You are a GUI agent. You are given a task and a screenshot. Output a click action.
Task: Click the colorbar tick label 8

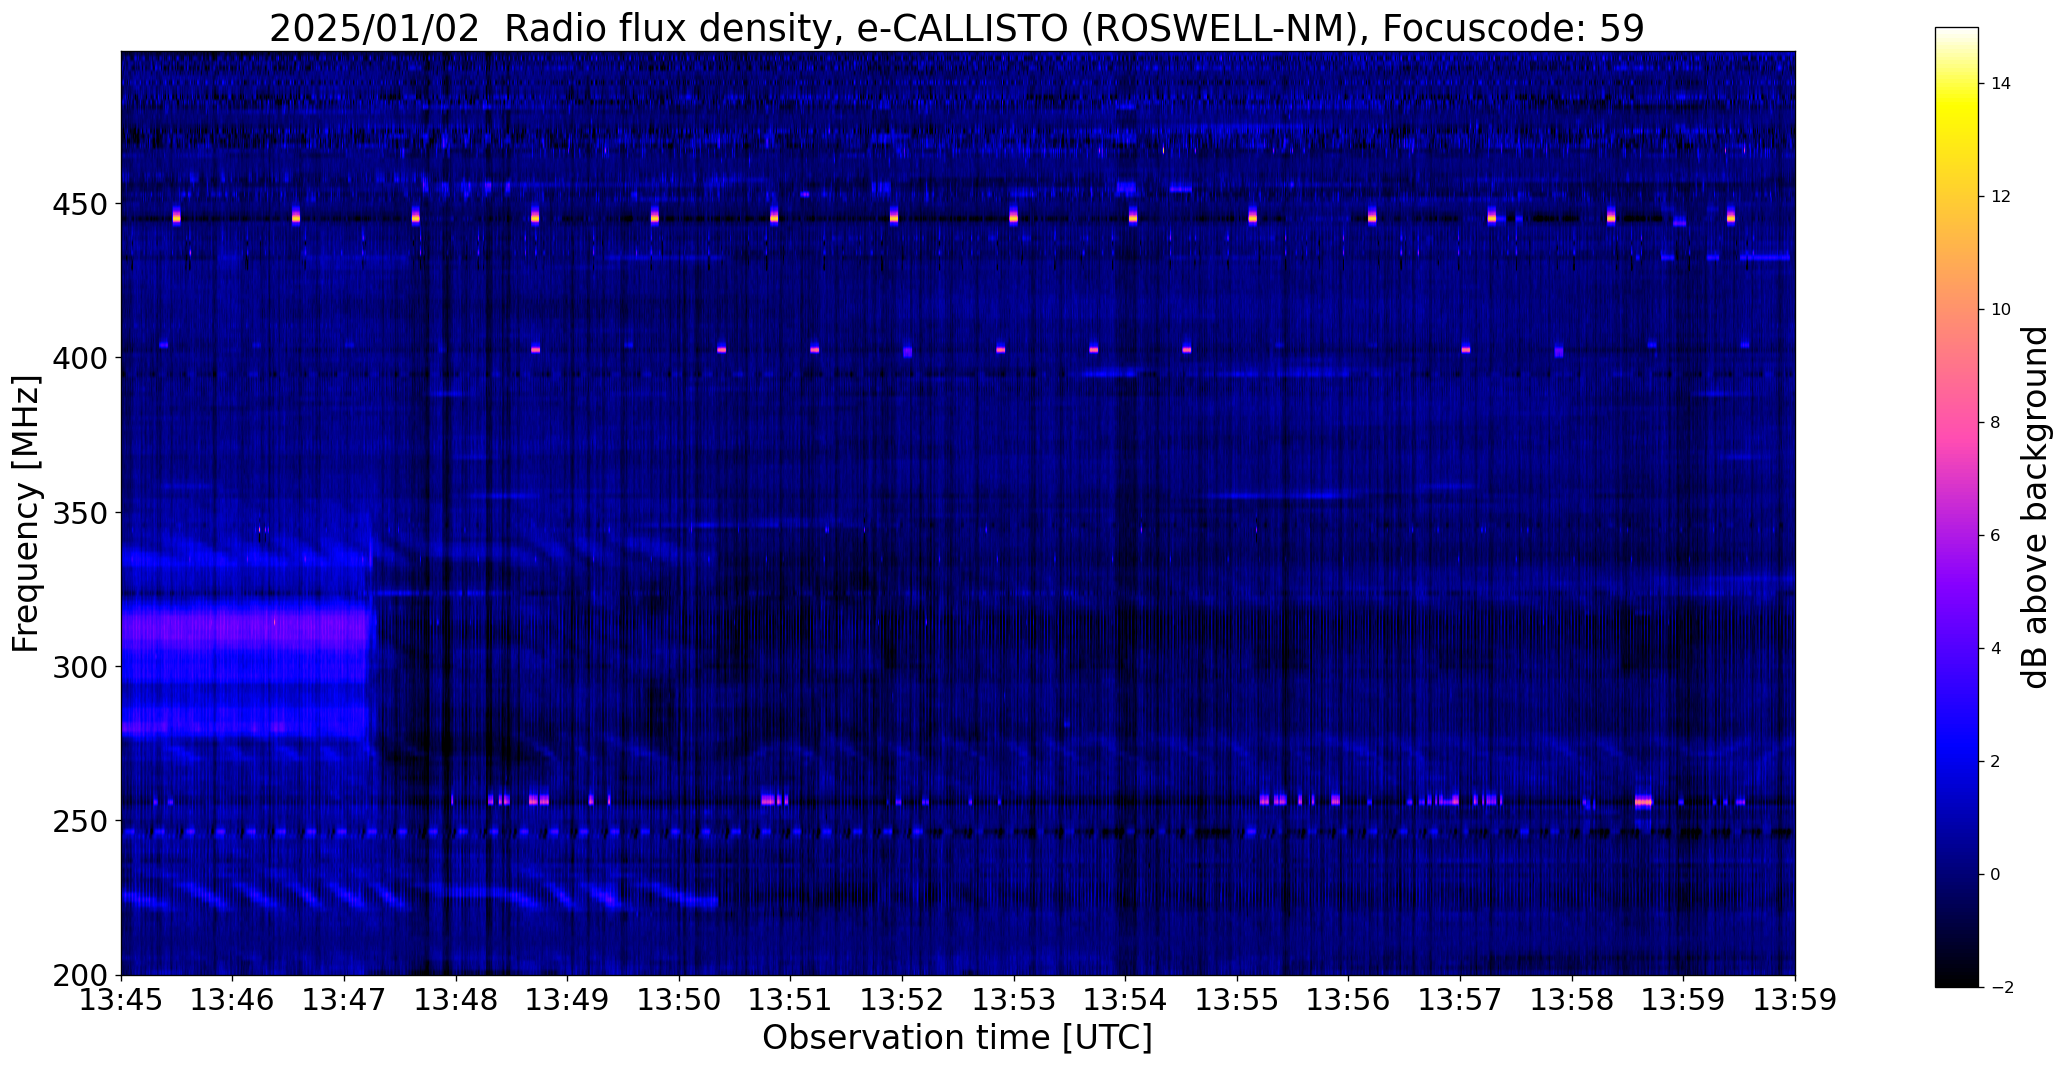(1995, 423)
